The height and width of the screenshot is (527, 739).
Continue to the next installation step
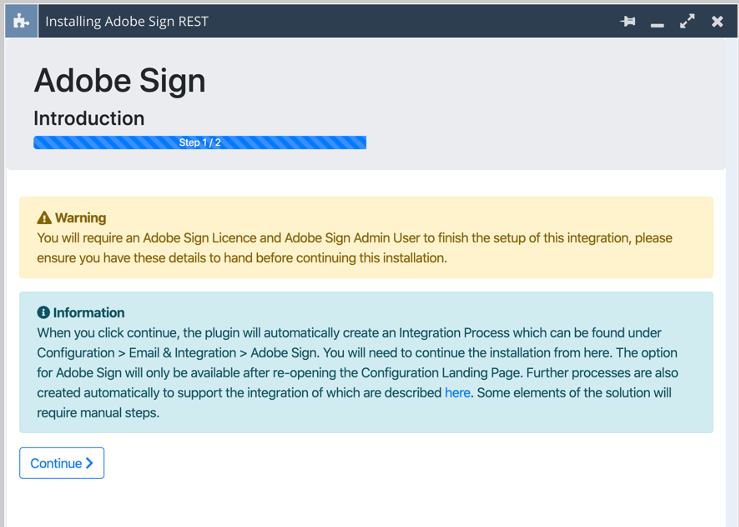point(62,463)
